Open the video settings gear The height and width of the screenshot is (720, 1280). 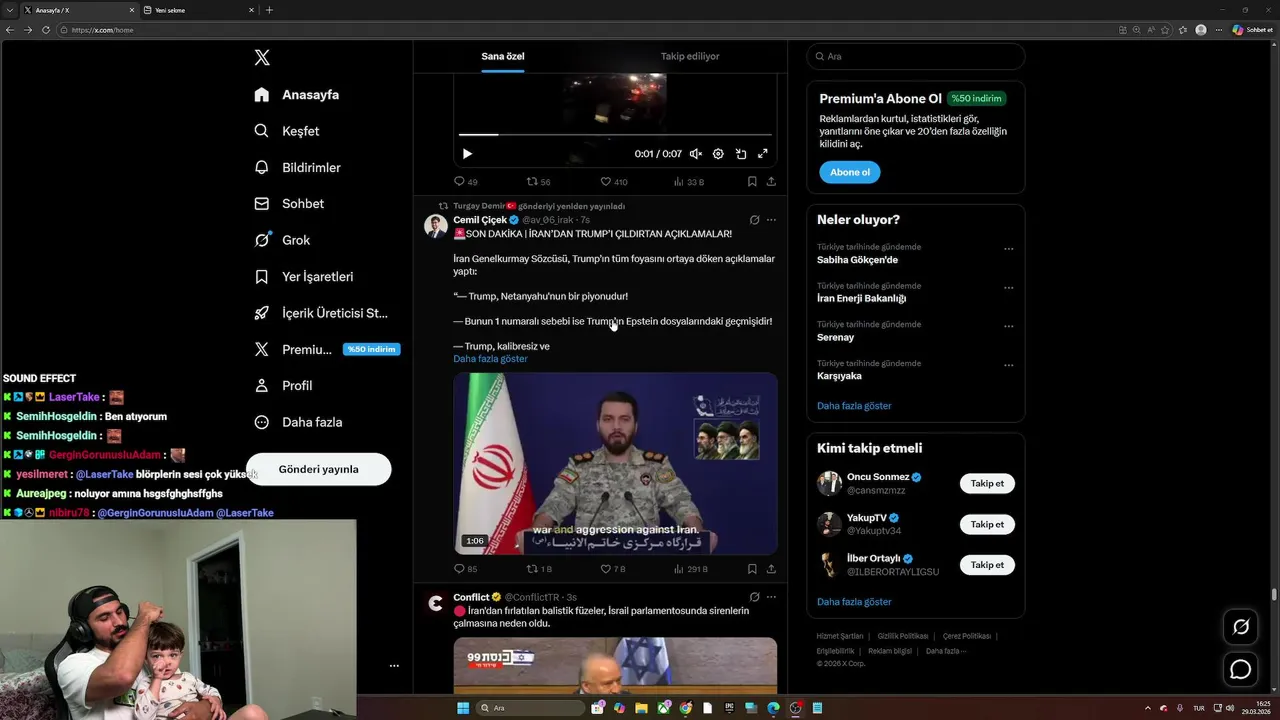[x=718, y=154]
